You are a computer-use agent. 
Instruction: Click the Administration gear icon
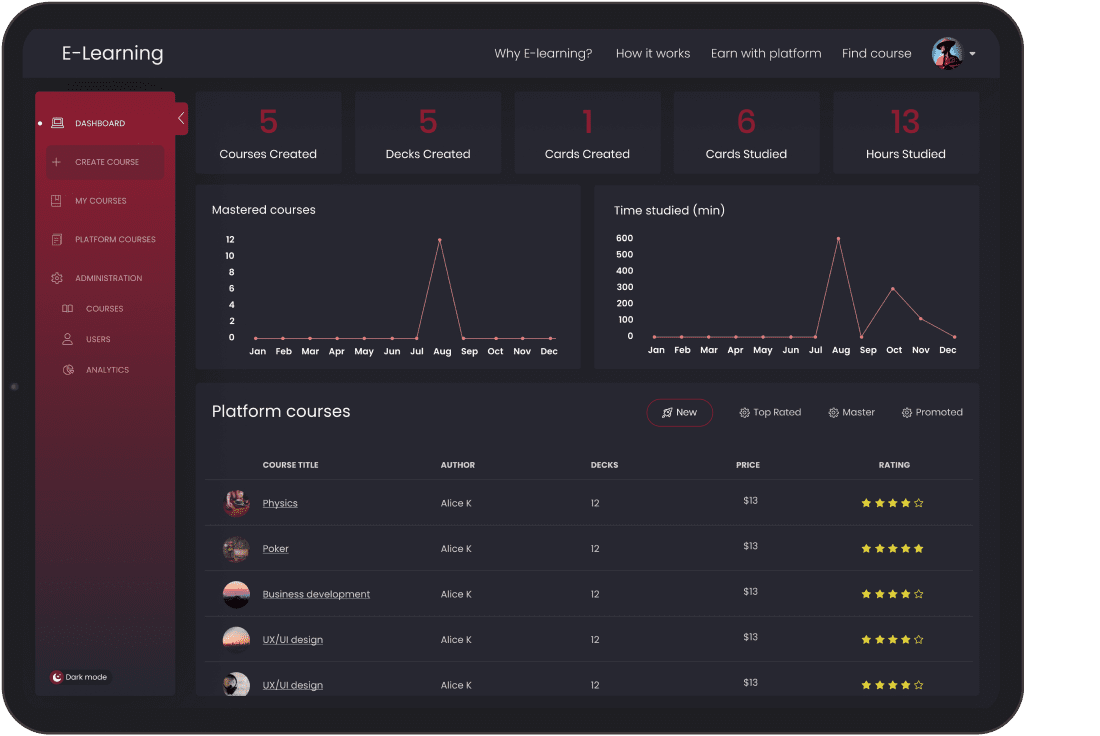[57, 278]
